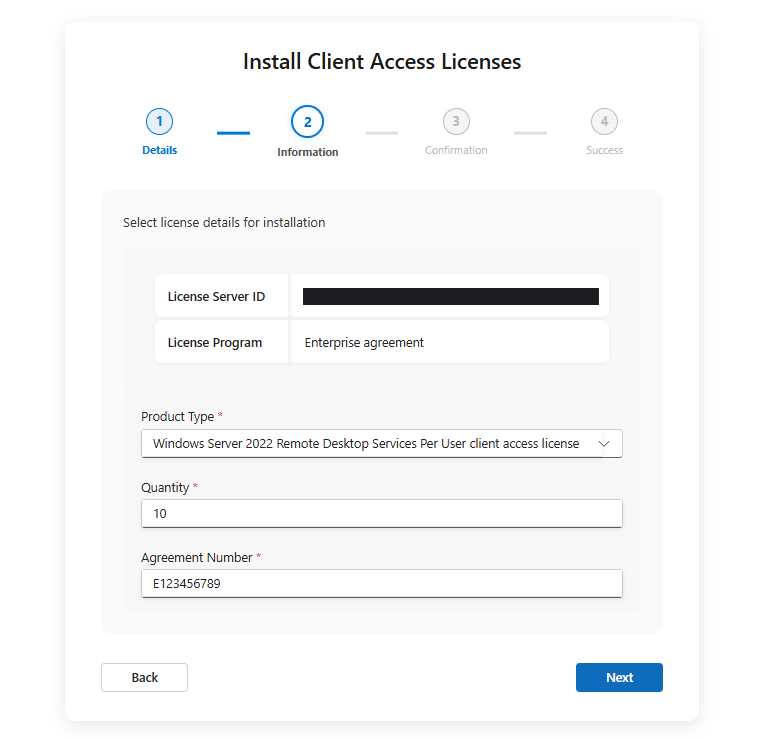Open the Product Type dropdown
Viewport: 765px width, 740px height.
point(382,443)
